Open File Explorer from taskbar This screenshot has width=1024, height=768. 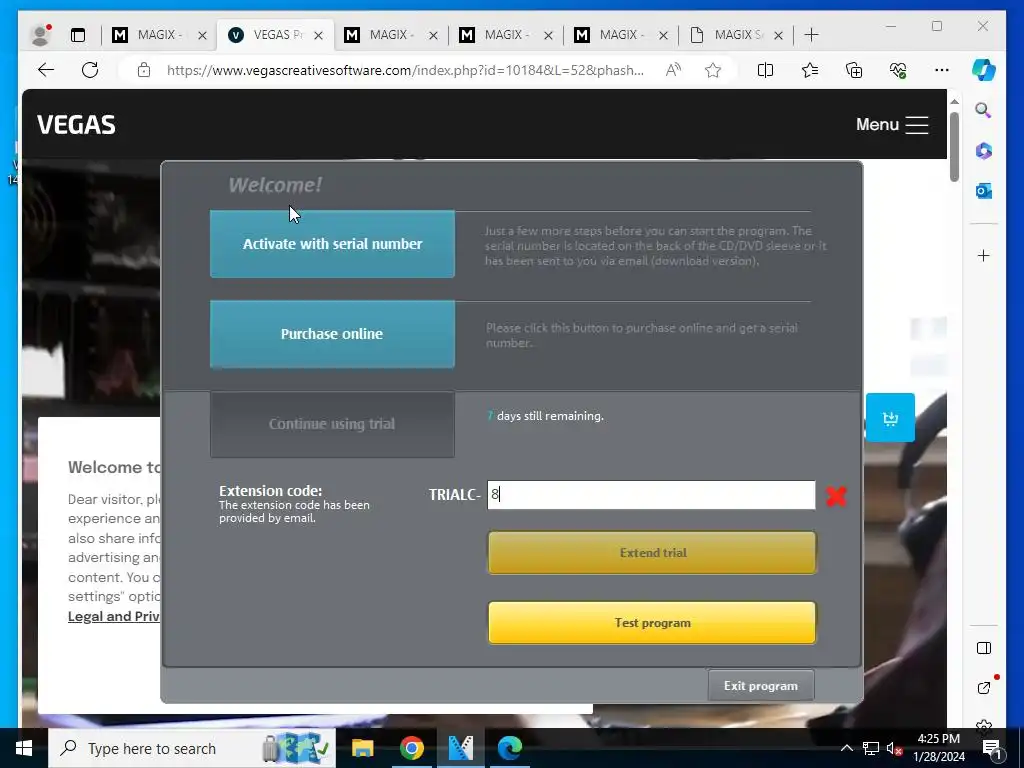[x=362, y=748]
